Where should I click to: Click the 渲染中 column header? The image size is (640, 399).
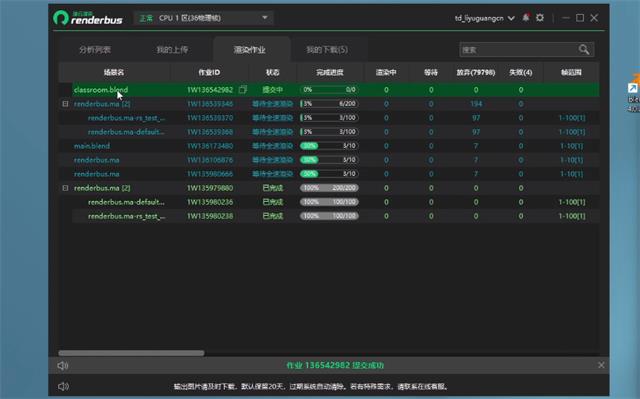(x=386, y=73)
